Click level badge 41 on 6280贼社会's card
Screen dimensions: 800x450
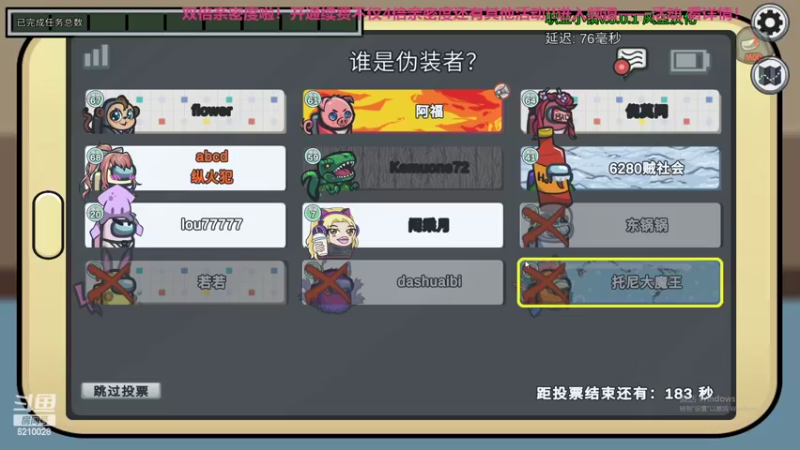[530, 157]
